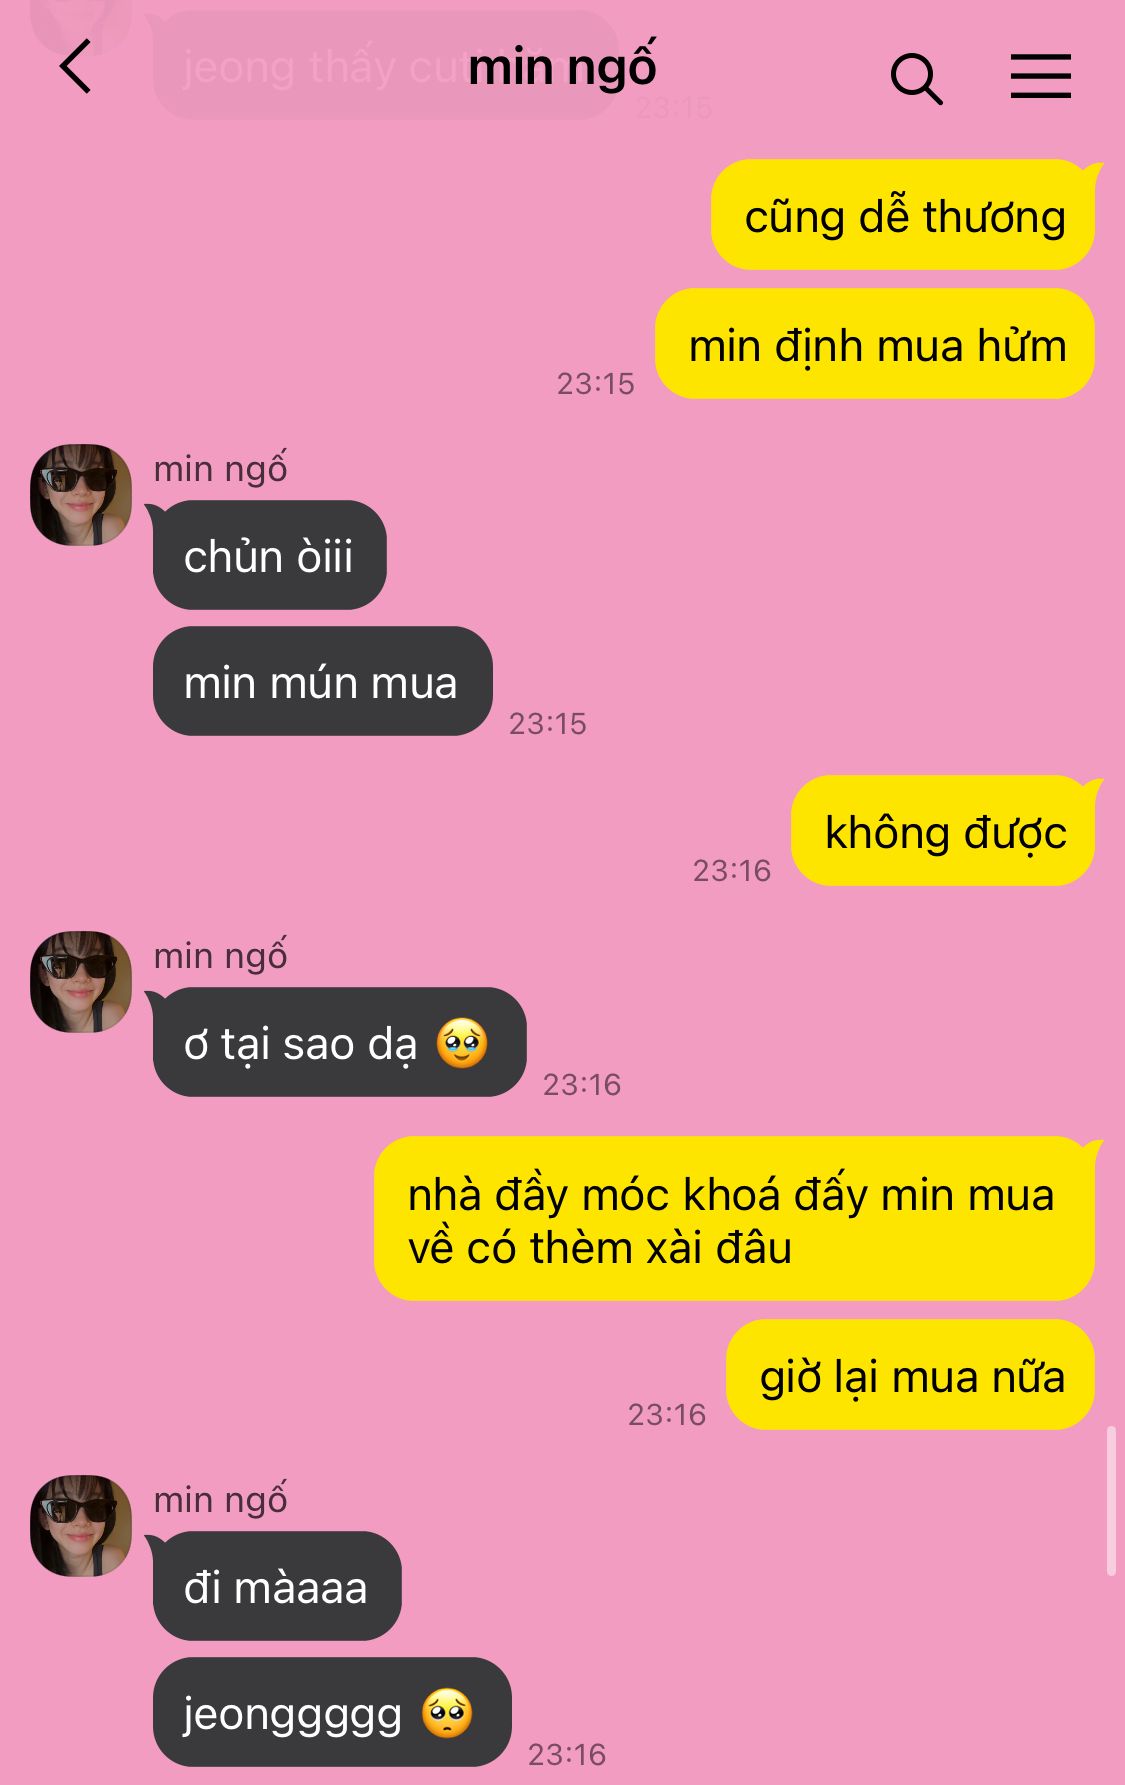Screen dimensions: 1125x1785
Task: Select the 'nhà đầy móc khoá' message bubble
Action: (734, 1219)
